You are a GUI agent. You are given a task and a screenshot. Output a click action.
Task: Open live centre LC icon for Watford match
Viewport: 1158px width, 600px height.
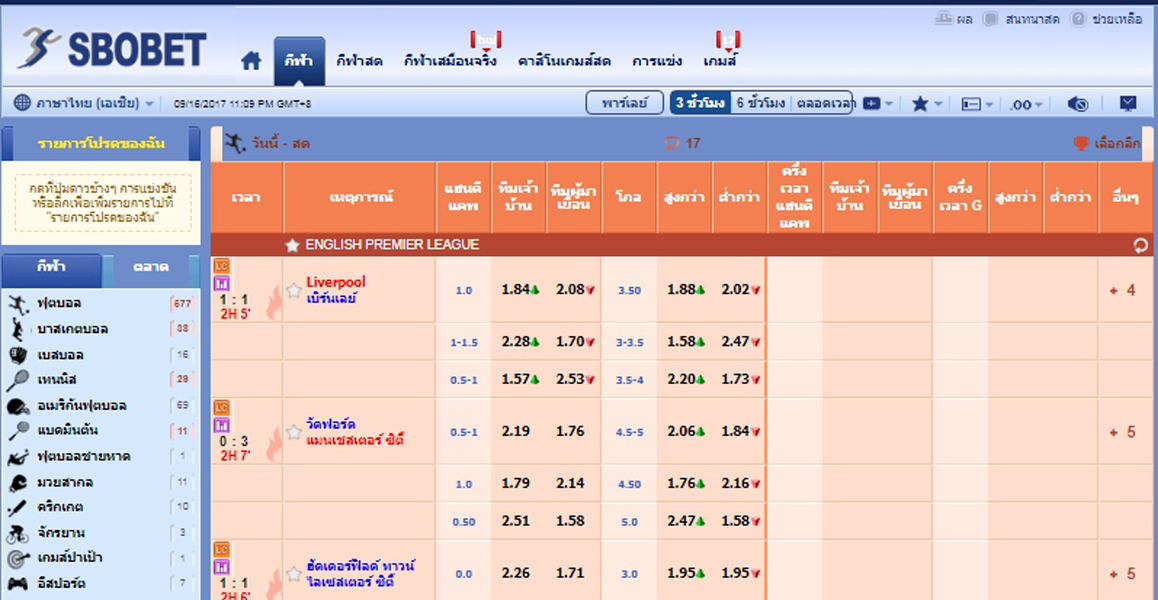tap(222, 407)
